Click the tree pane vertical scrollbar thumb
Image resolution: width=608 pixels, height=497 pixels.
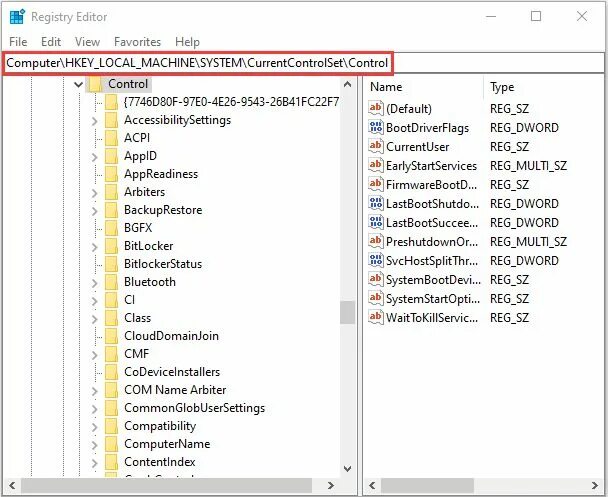(347, 312)
